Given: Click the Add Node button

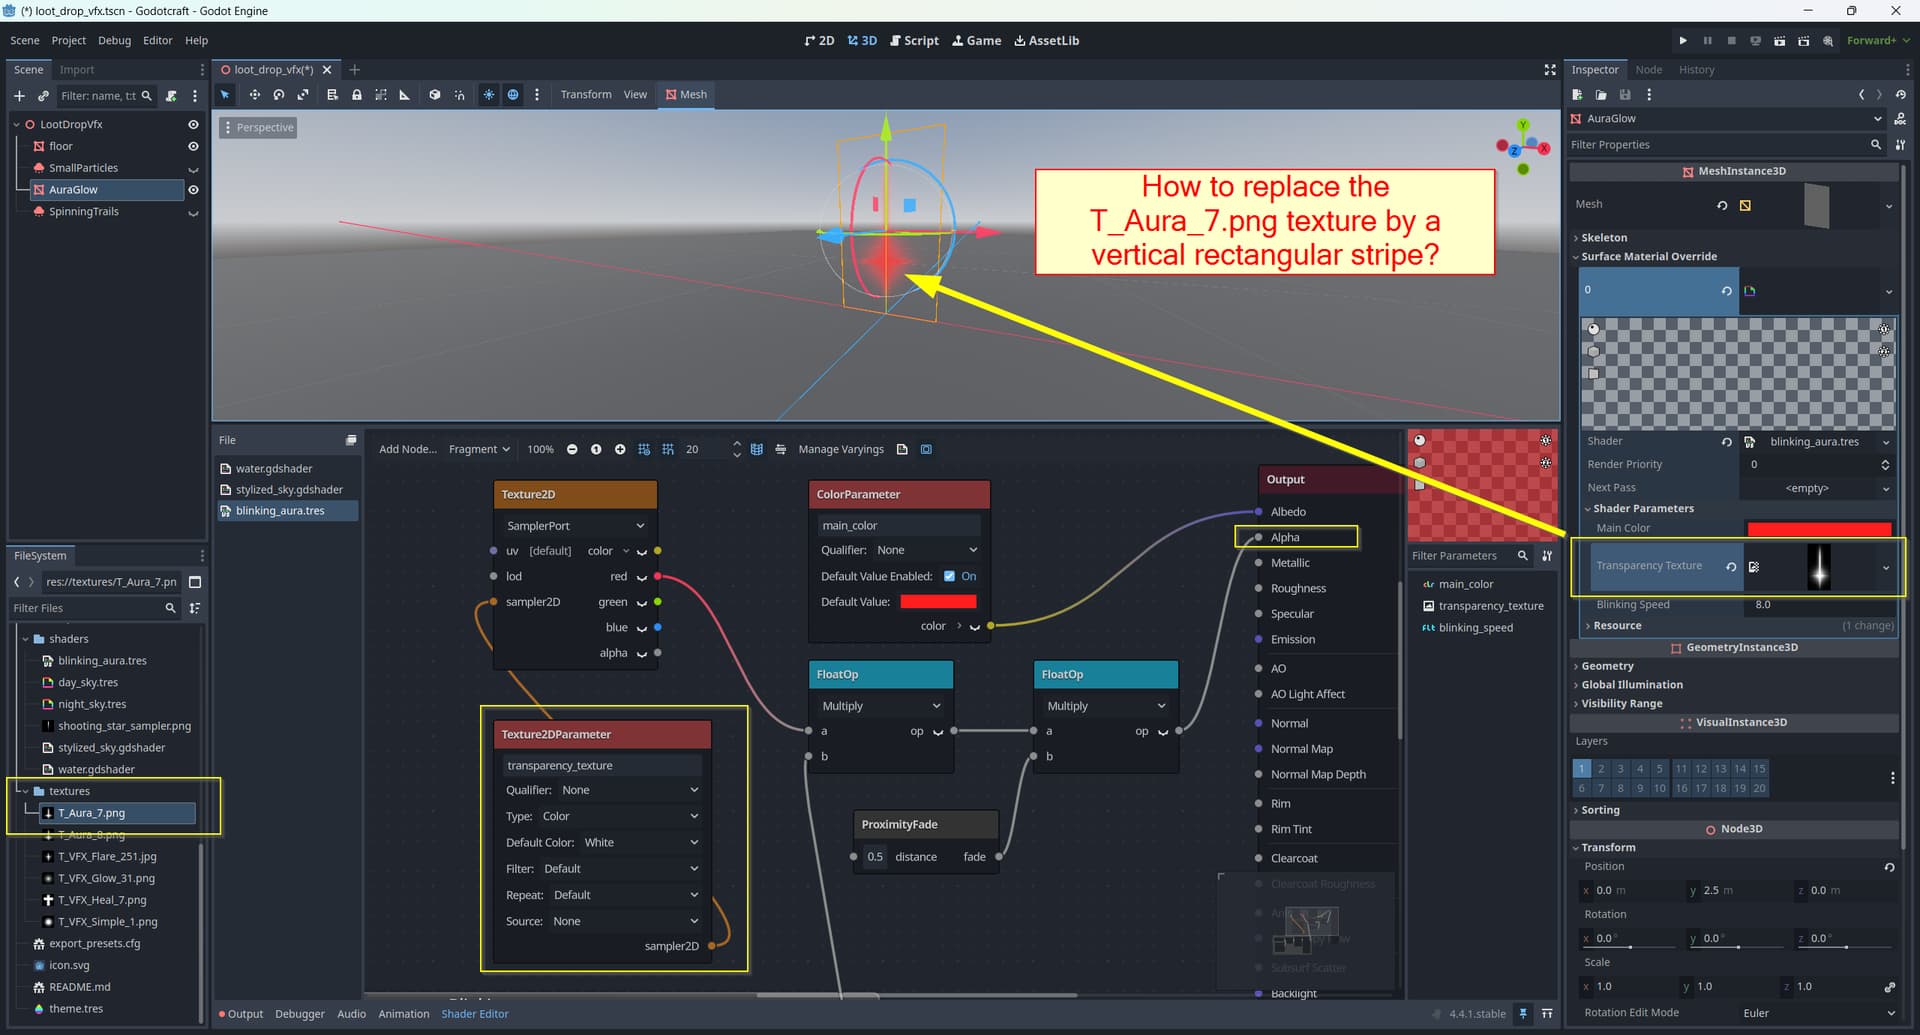Looking at the screenshot, I should (407, 450).
